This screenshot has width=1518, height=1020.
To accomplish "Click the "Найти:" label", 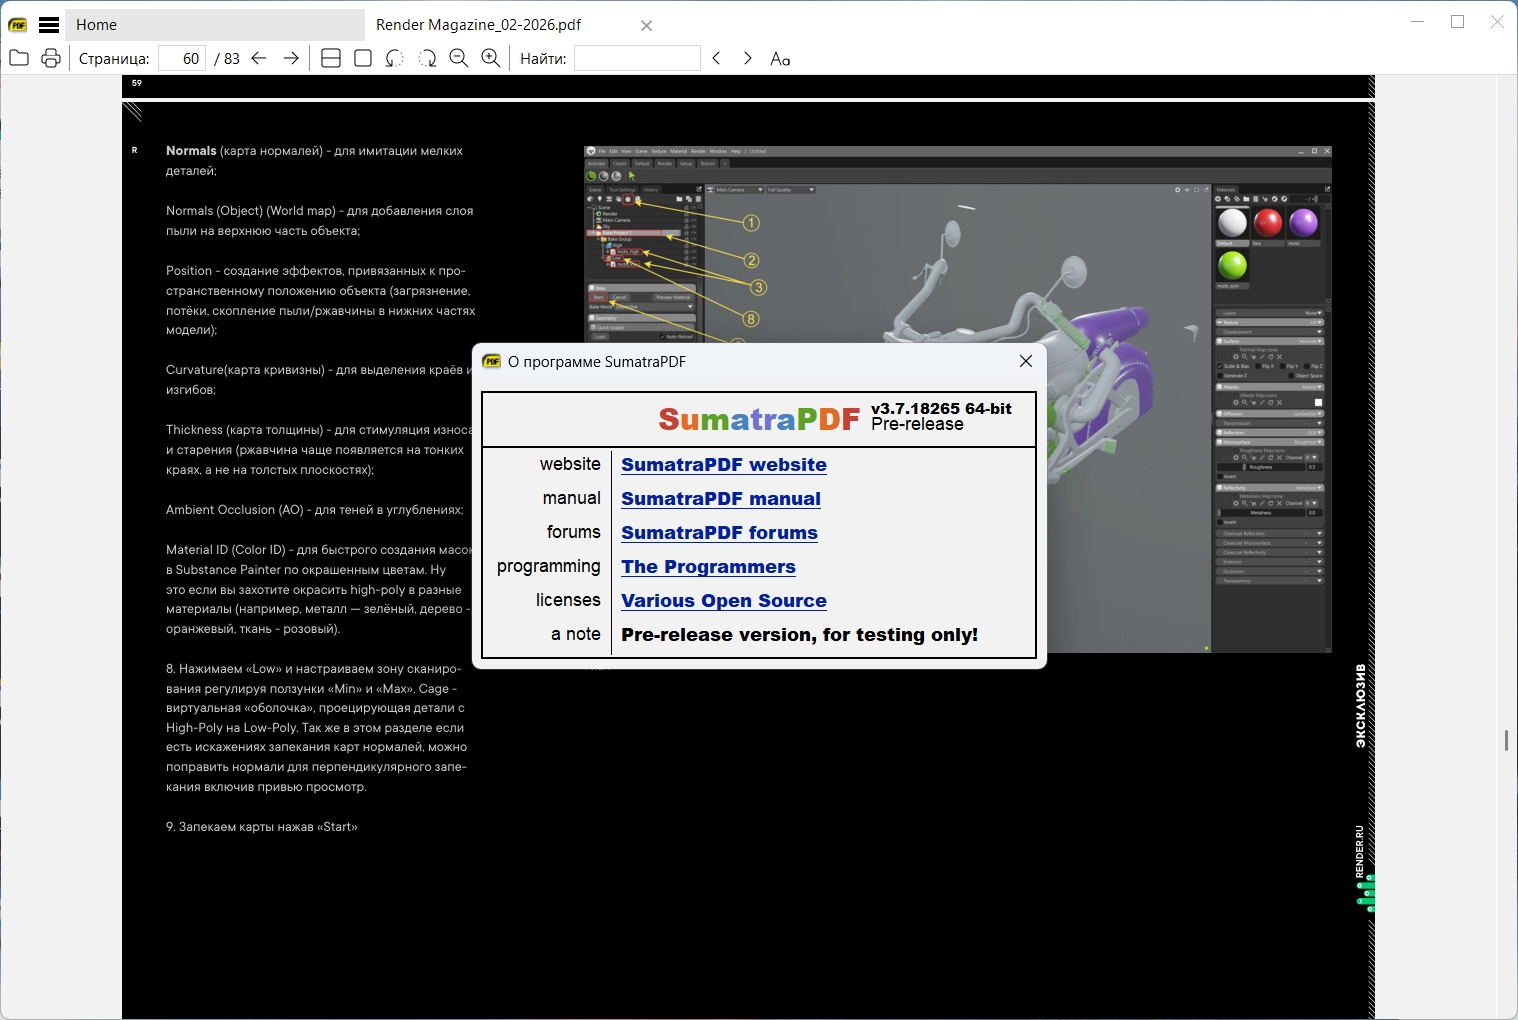I will click(543, 58).
